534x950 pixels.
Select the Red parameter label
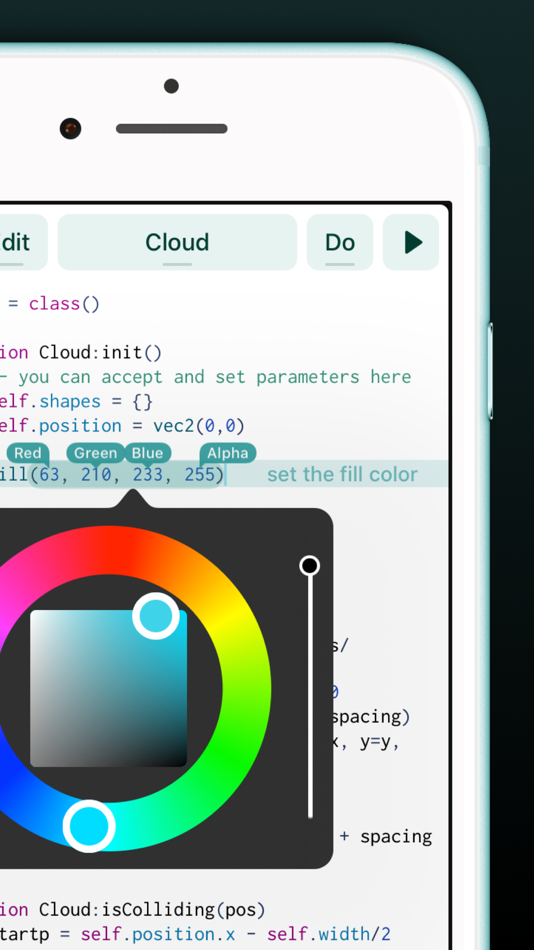[x=28, y=453]
